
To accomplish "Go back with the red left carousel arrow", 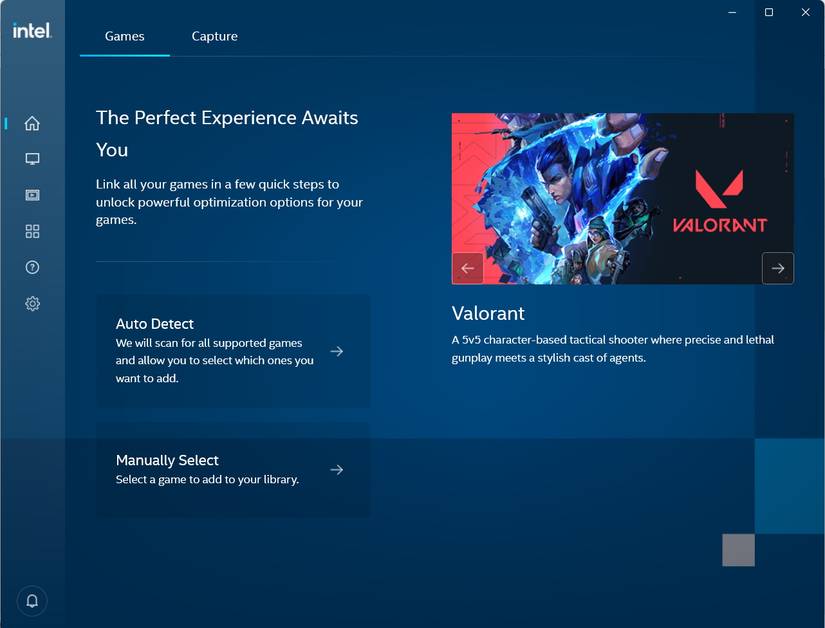I will click(467, 267).
